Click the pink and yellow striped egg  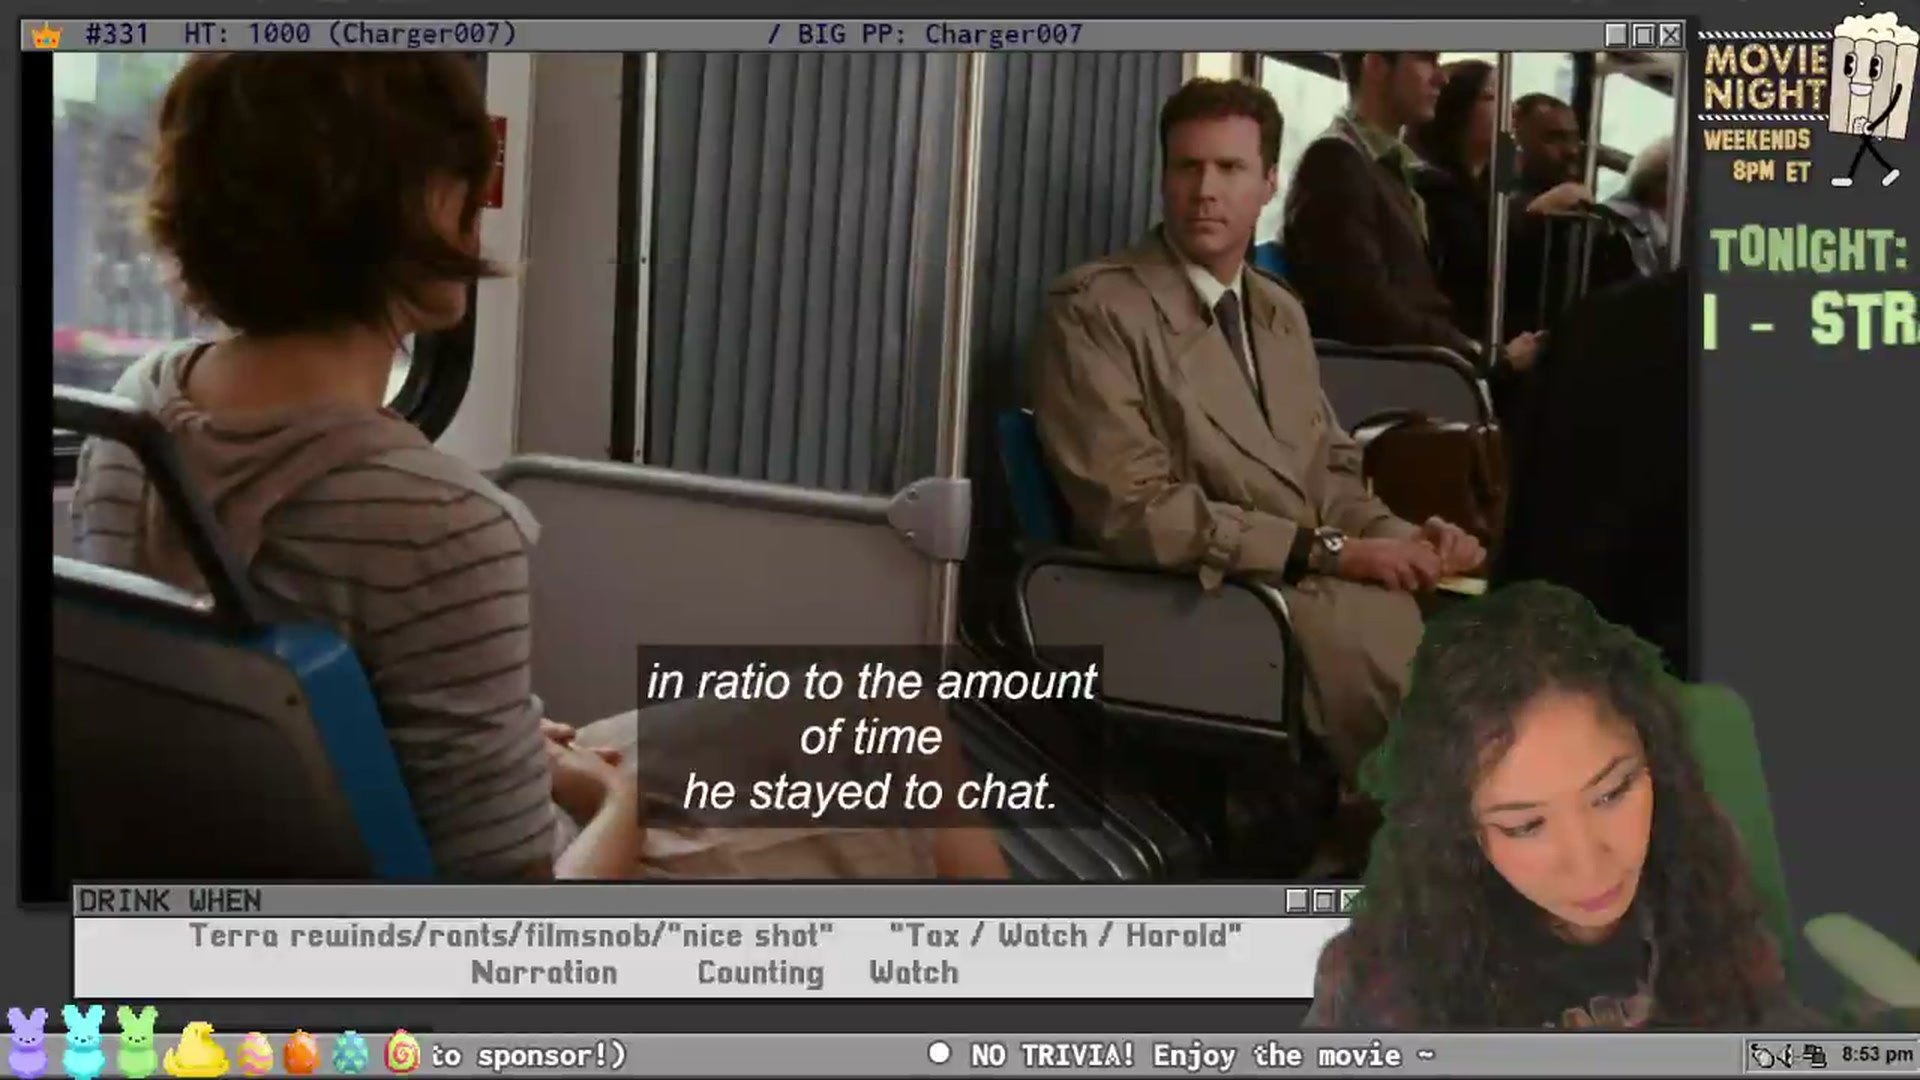(x=254, y=1053)
